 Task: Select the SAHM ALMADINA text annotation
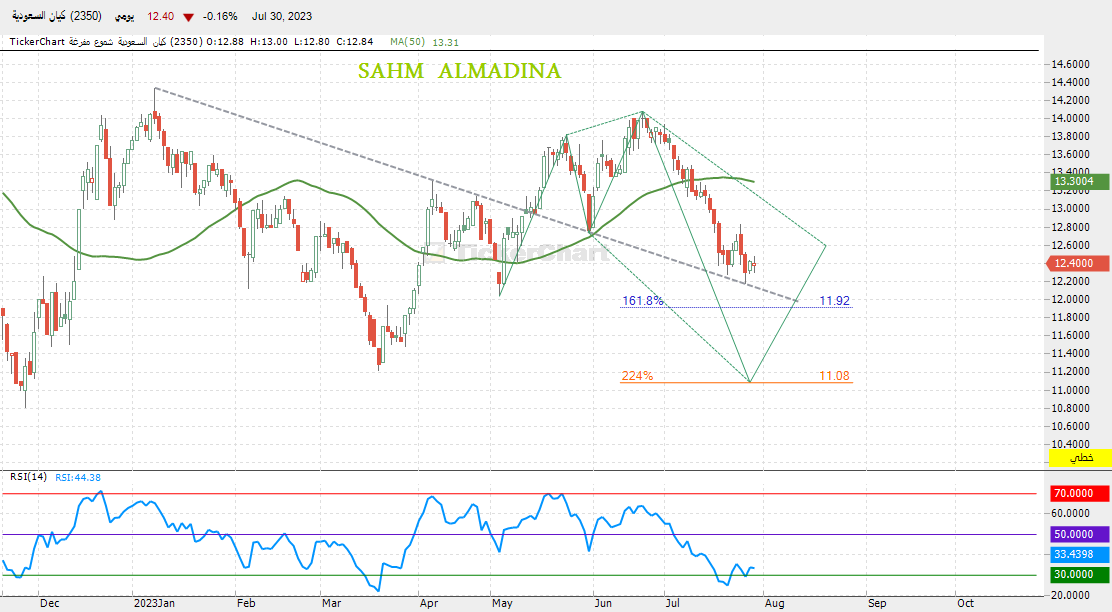[x=460, y=71]
